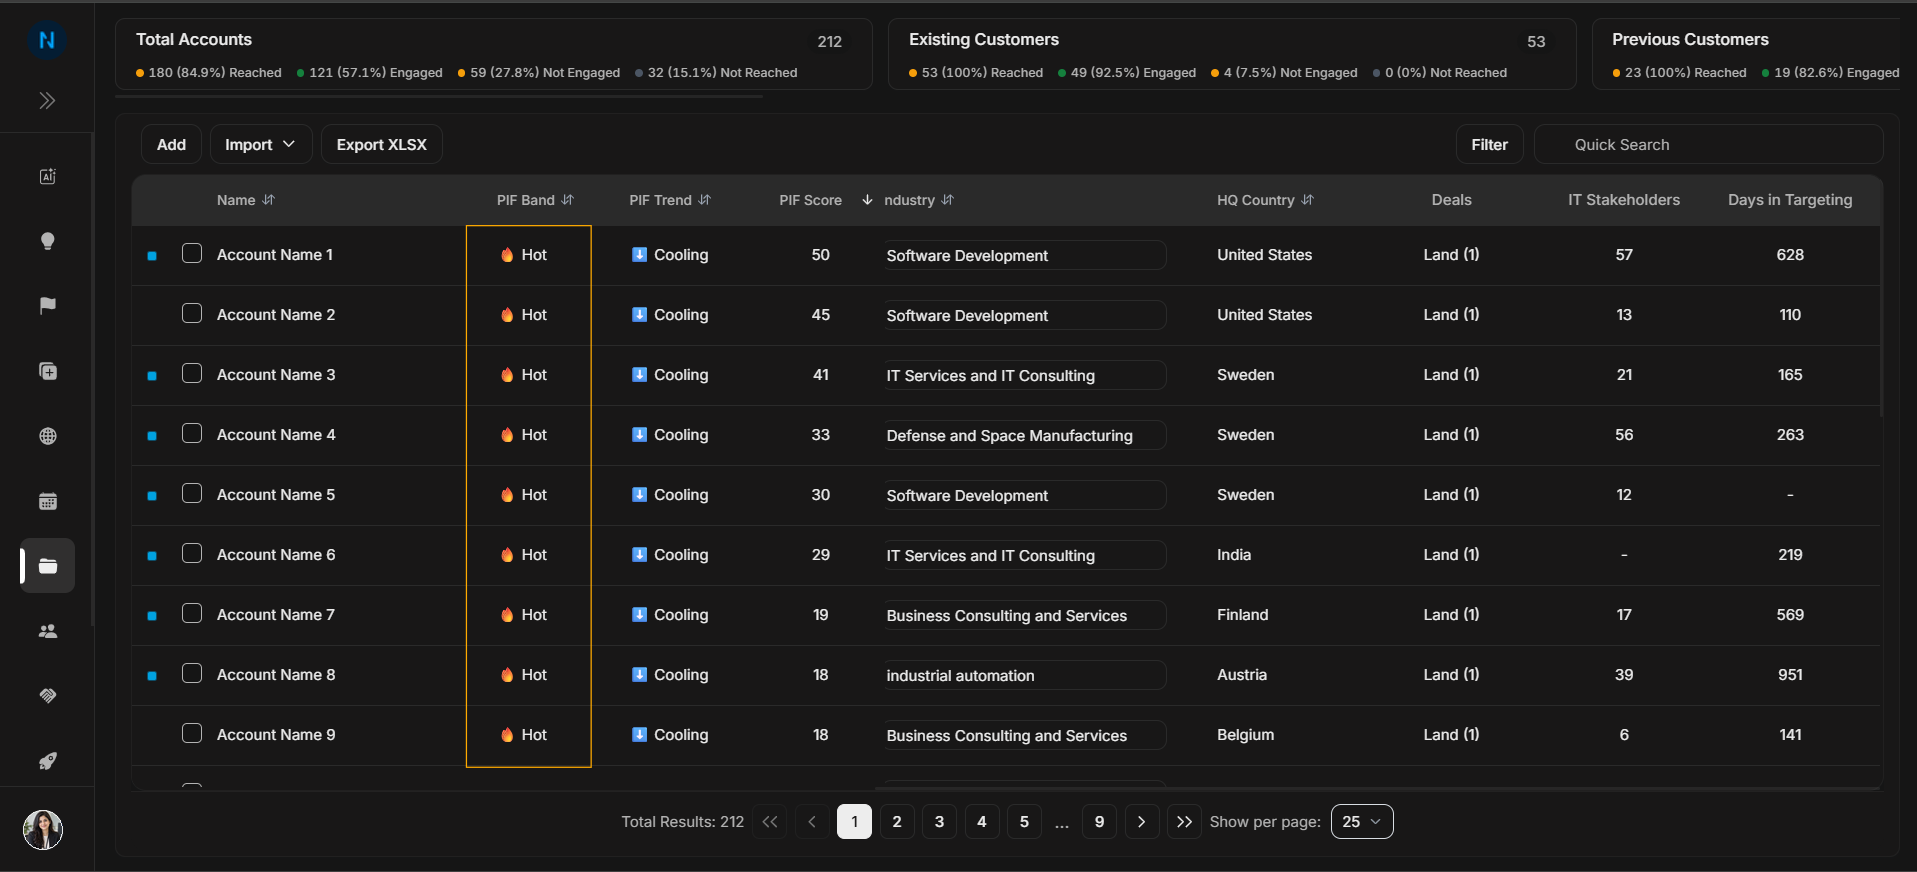Sort by PIF Band column

pyautogui.click(x=535, y=200)
